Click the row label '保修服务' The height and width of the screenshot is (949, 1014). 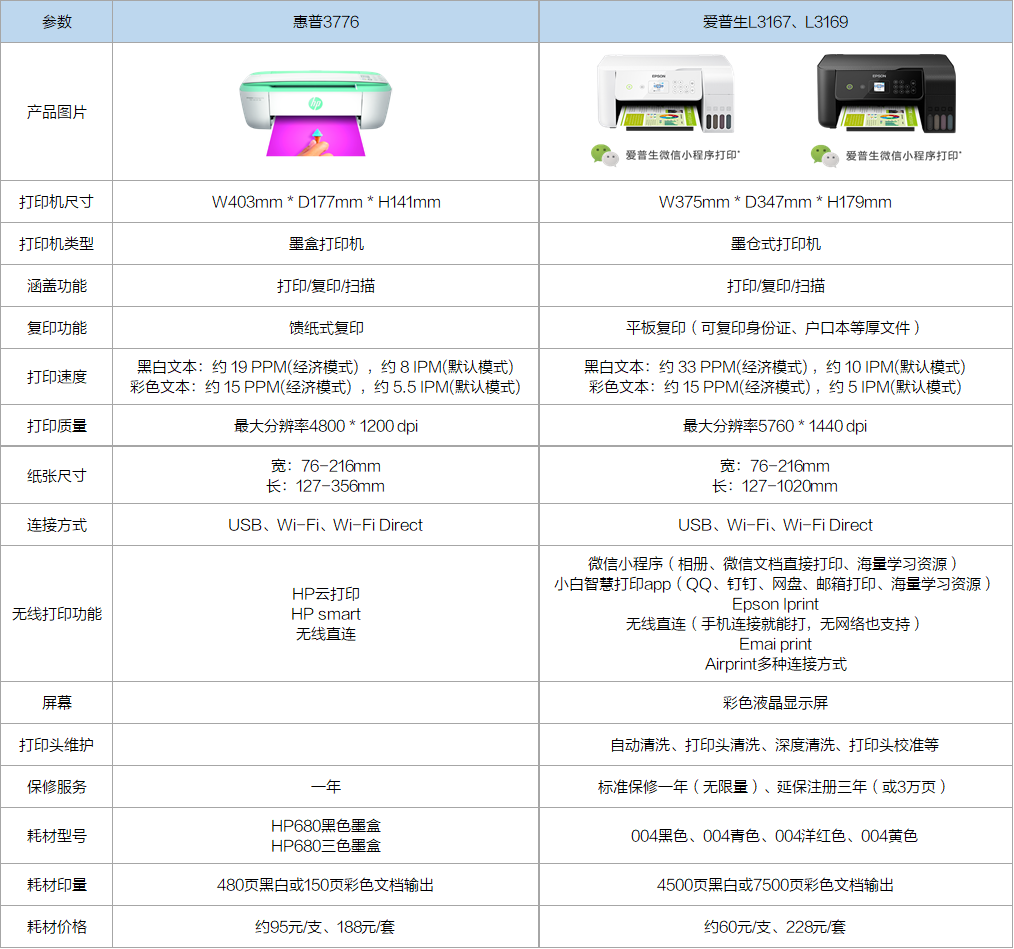click(x=56, y=787)
